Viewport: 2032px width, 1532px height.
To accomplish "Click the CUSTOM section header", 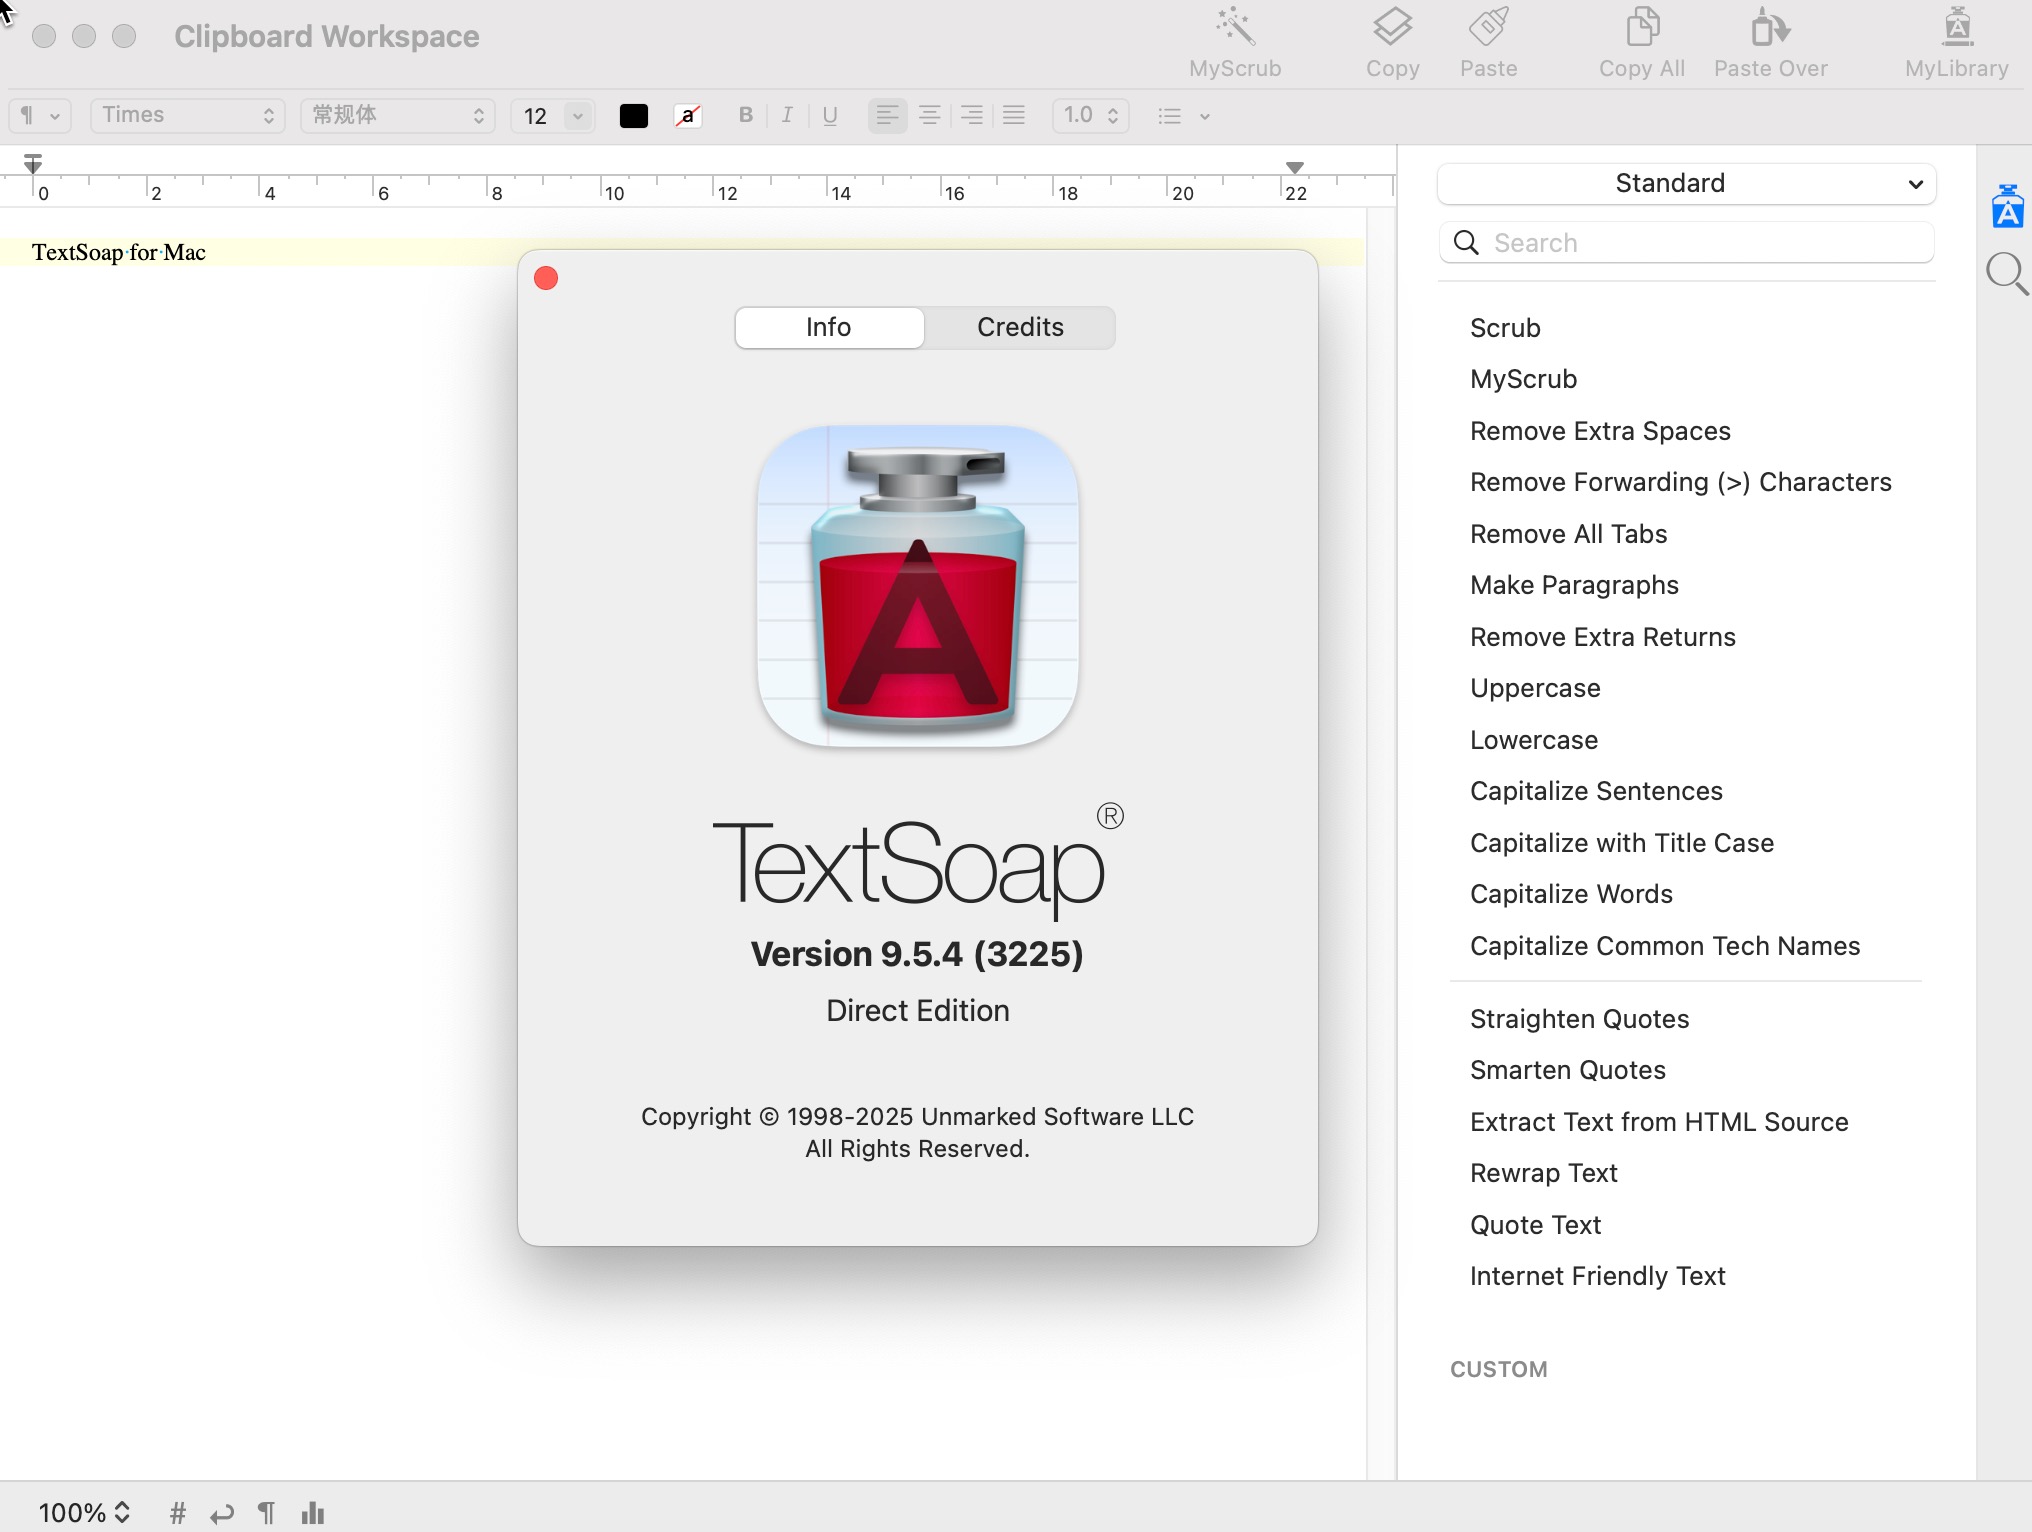I will 1498,1369.
